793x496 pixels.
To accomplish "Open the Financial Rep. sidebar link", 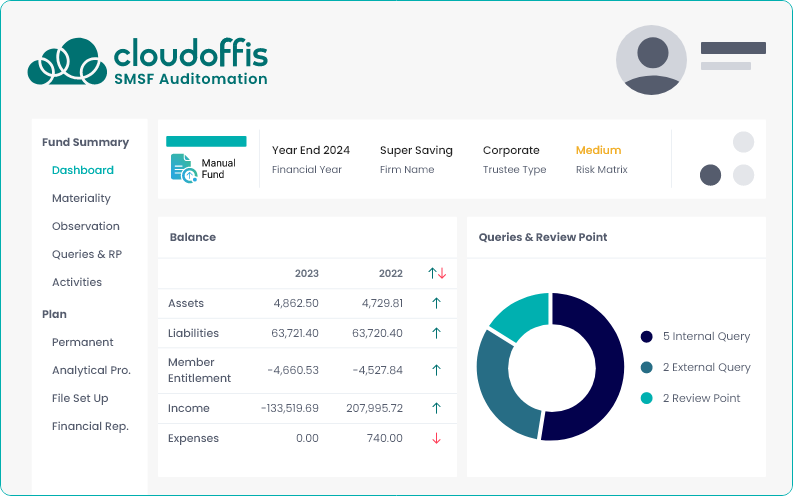I will point(90,426).
